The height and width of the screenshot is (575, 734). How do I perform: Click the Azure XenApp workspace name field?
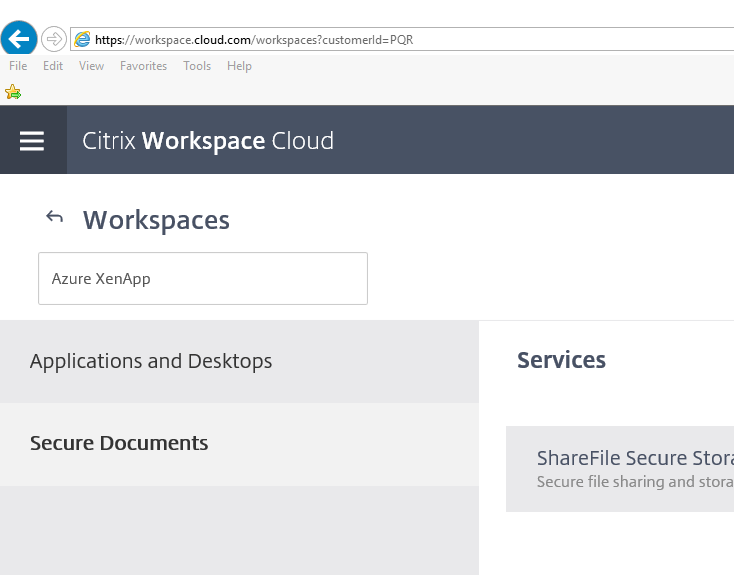click(203, 279)
